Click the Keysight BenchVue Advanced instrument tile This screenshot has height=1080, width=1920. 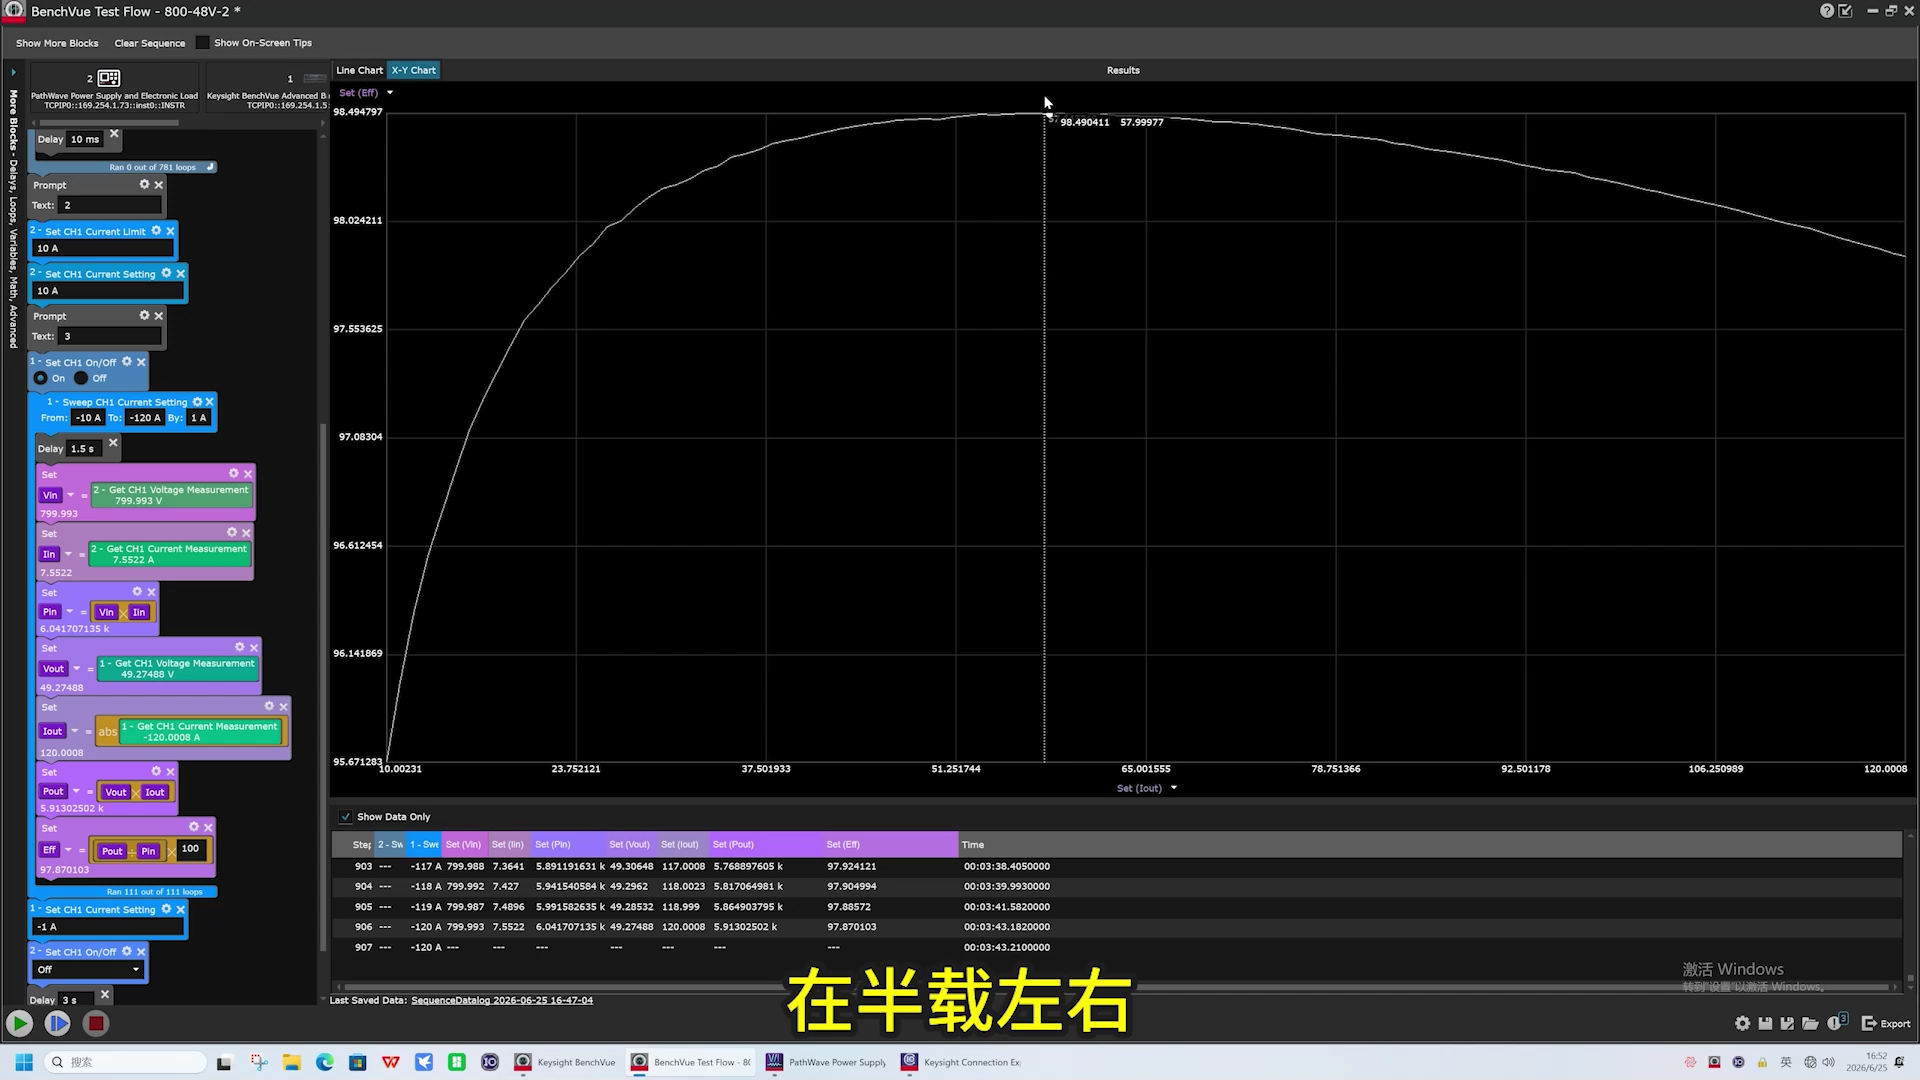[x=267, y=87]
